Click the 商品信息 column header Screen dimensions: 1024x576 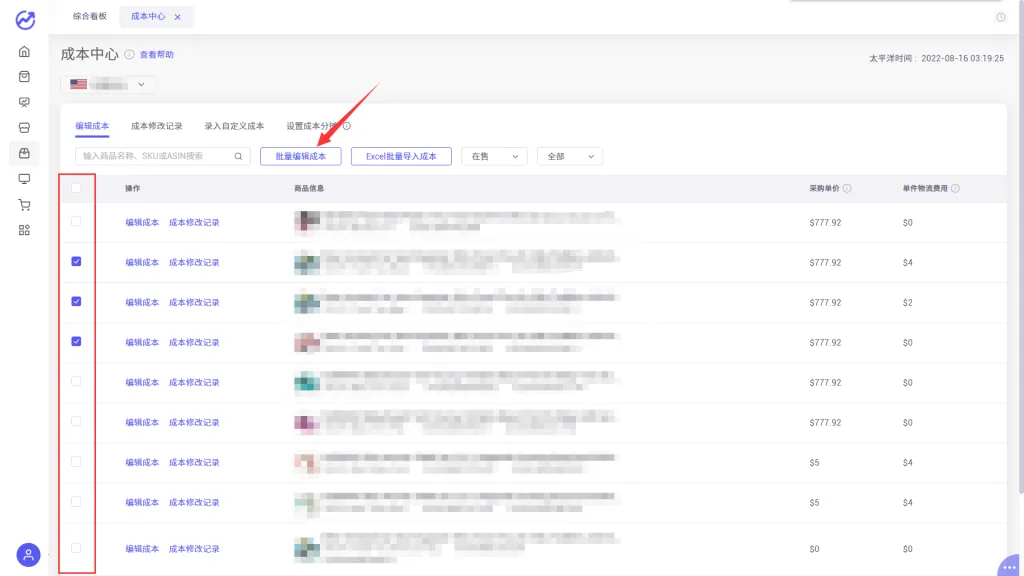pos(309,188)
